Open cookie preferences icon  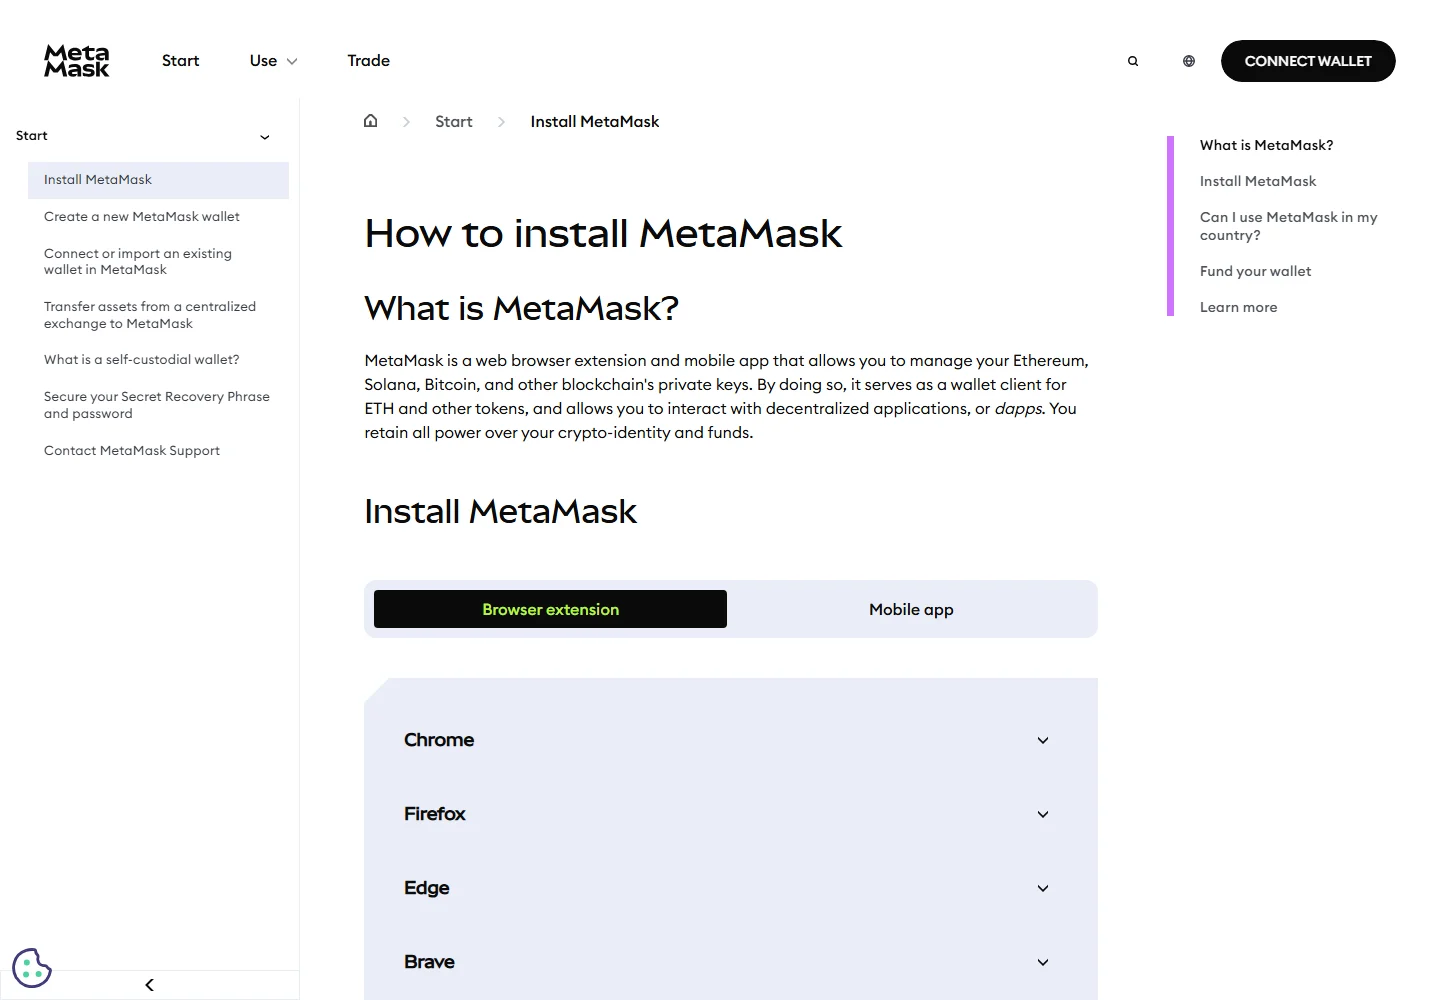click(x=32, y=967)
